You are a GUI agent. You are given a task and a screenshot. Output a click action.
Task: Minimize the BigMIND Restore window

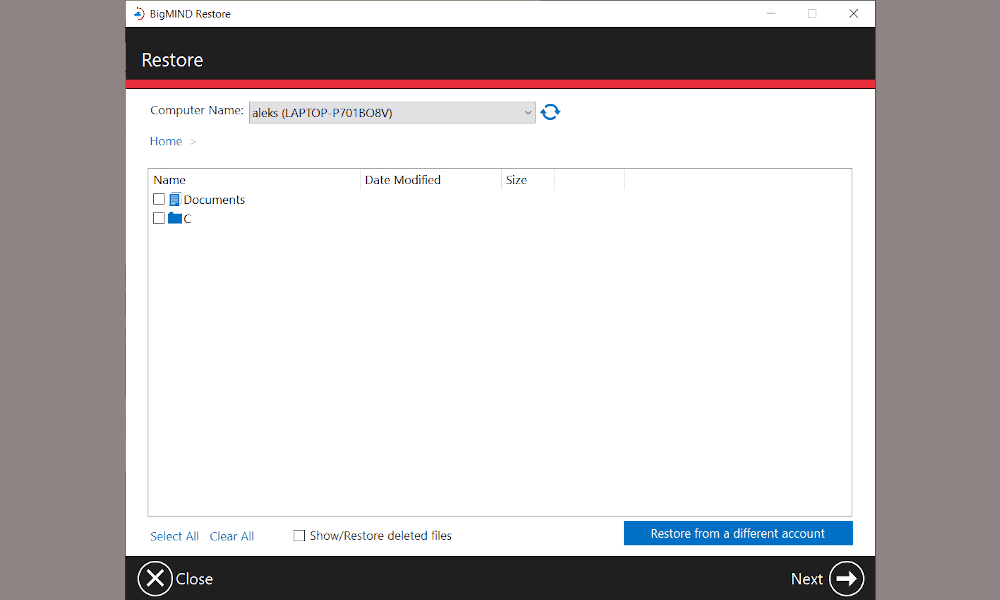pos(771,13)
